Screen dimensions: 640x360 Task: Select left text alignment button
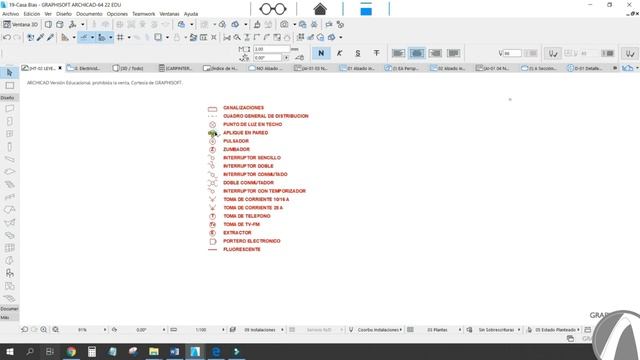click(398, 53)
